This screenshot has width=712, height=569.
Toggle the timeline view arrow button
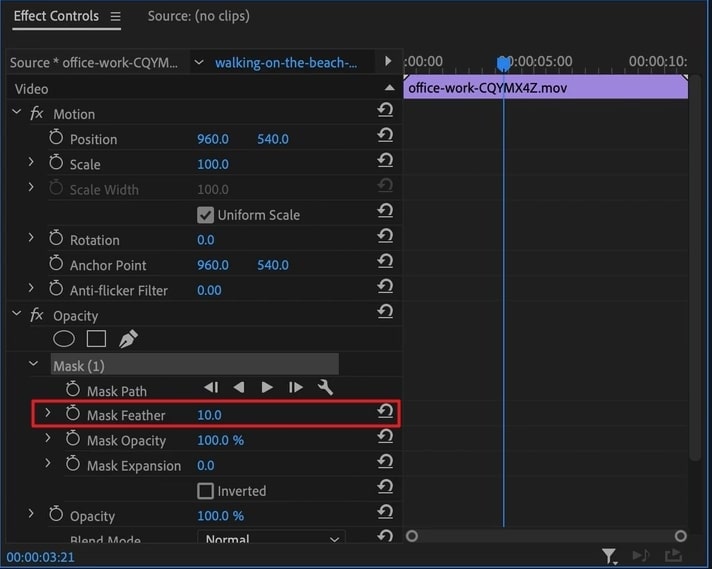pos(388,61)
